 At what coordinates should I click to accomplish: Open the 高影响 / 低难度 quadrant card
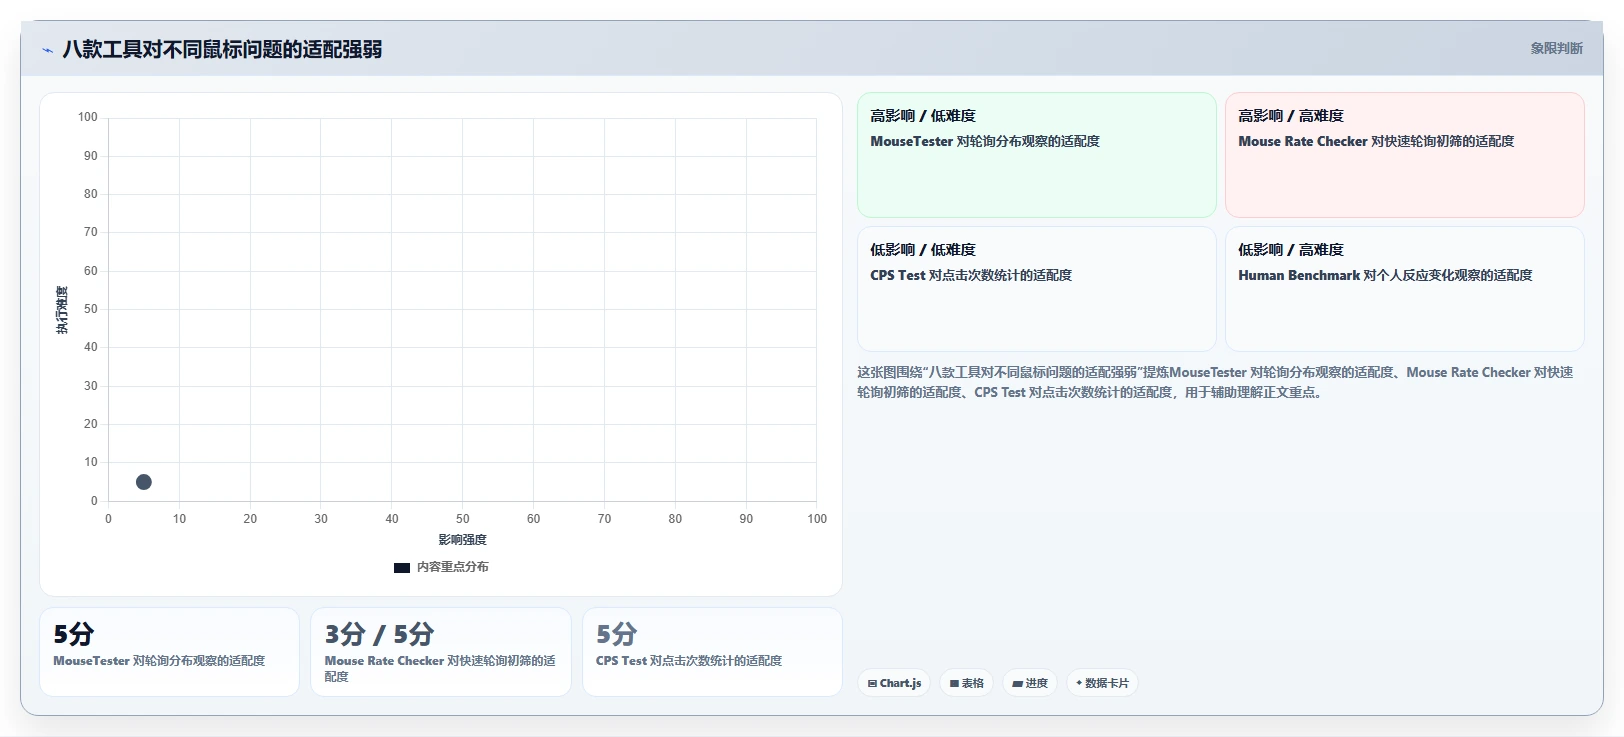pyautogui.click(x=1036, y=155)
